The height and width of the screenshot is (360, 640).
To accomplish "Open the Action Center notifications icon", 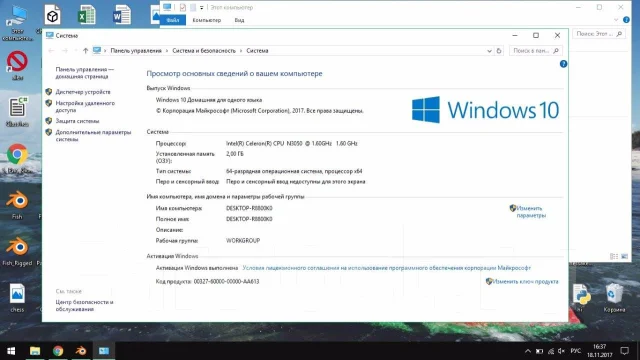I will 624,351.
